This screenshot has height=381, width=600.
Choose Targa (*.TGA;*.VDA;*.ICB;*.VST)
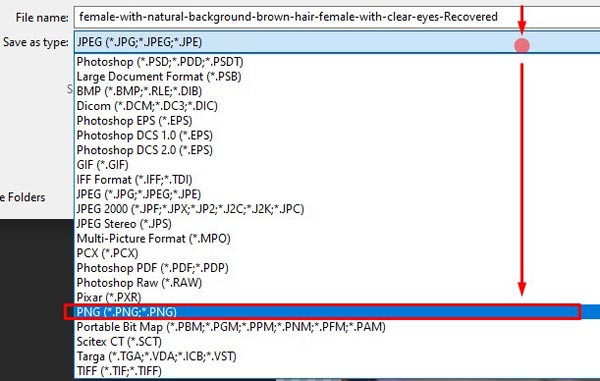click(x=337, y=356)
